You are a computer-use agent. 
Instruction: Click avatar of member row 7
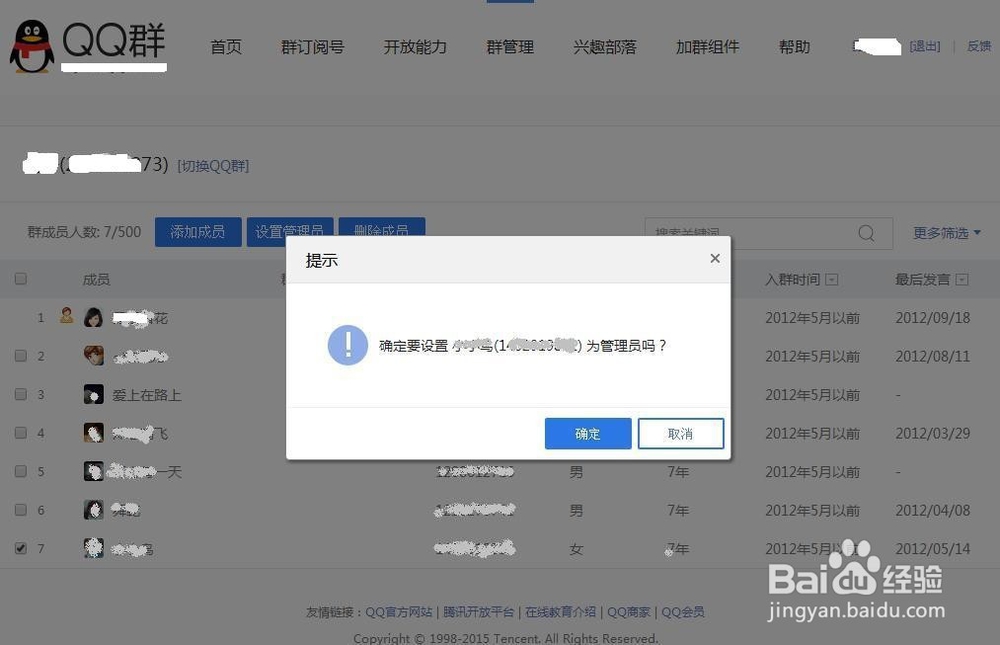click(x=94, y=548)
